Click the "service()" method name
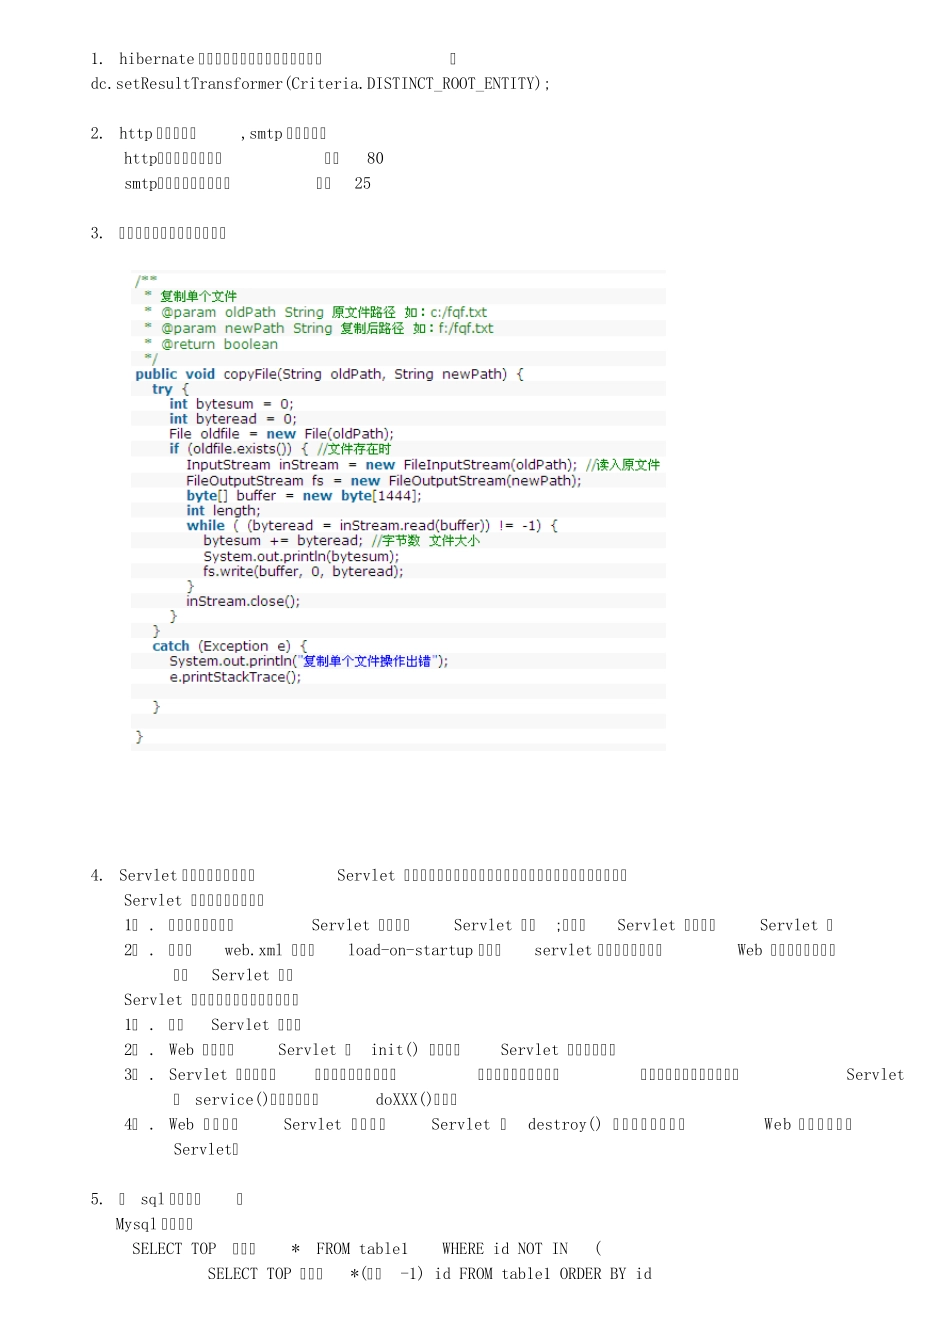The image size is (950, 1344). tap(232, 1100)
